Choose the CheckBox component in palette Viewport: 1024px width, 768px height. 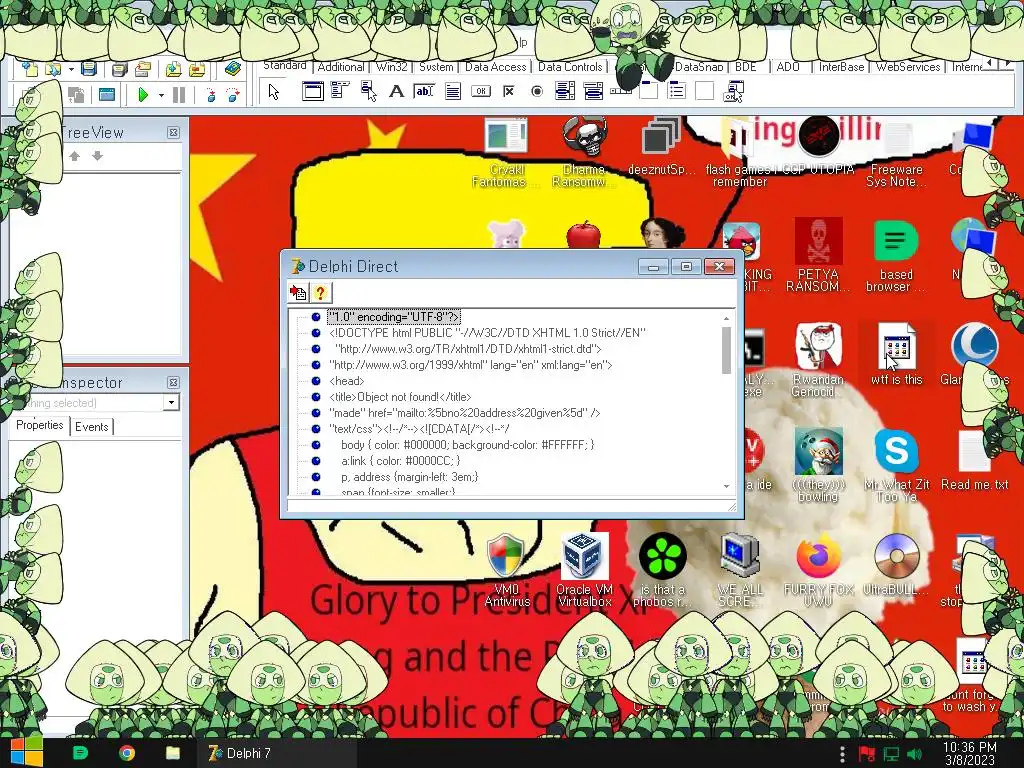(x=509, y=91)
